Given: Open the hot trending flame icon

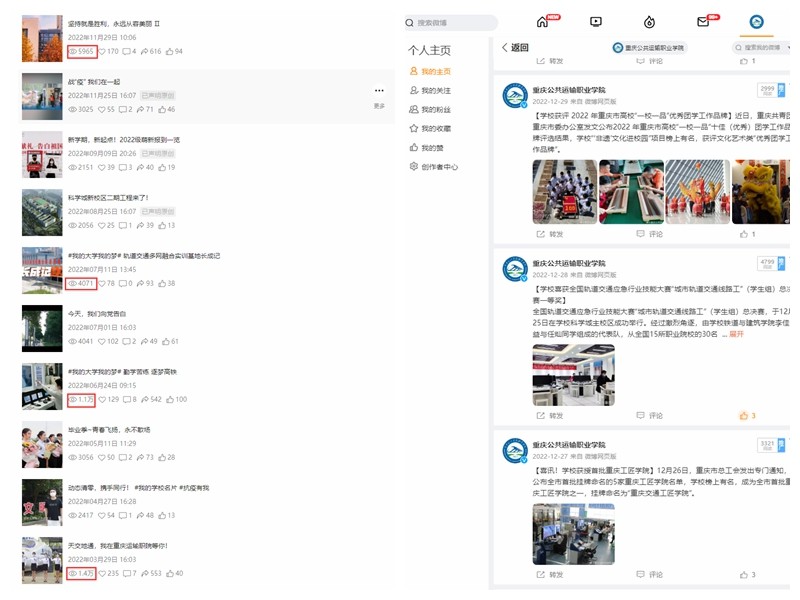Looking at the screenshot, I should 649,22.
